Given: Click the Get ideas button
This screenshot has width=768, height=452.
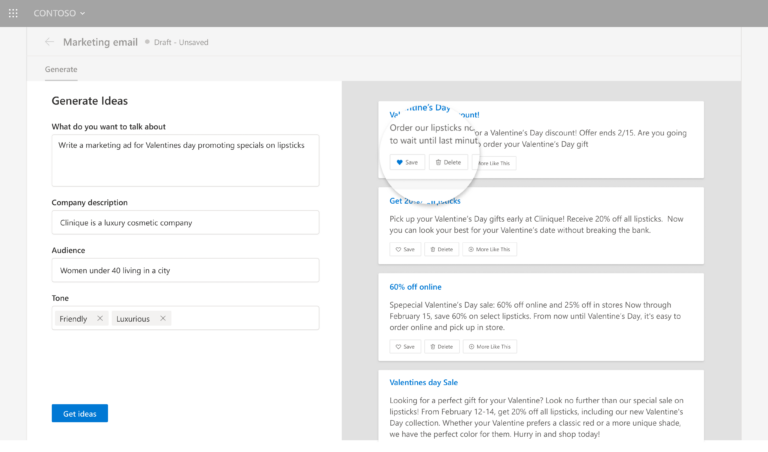Looking at the screenshot, I should pos(79,413).
